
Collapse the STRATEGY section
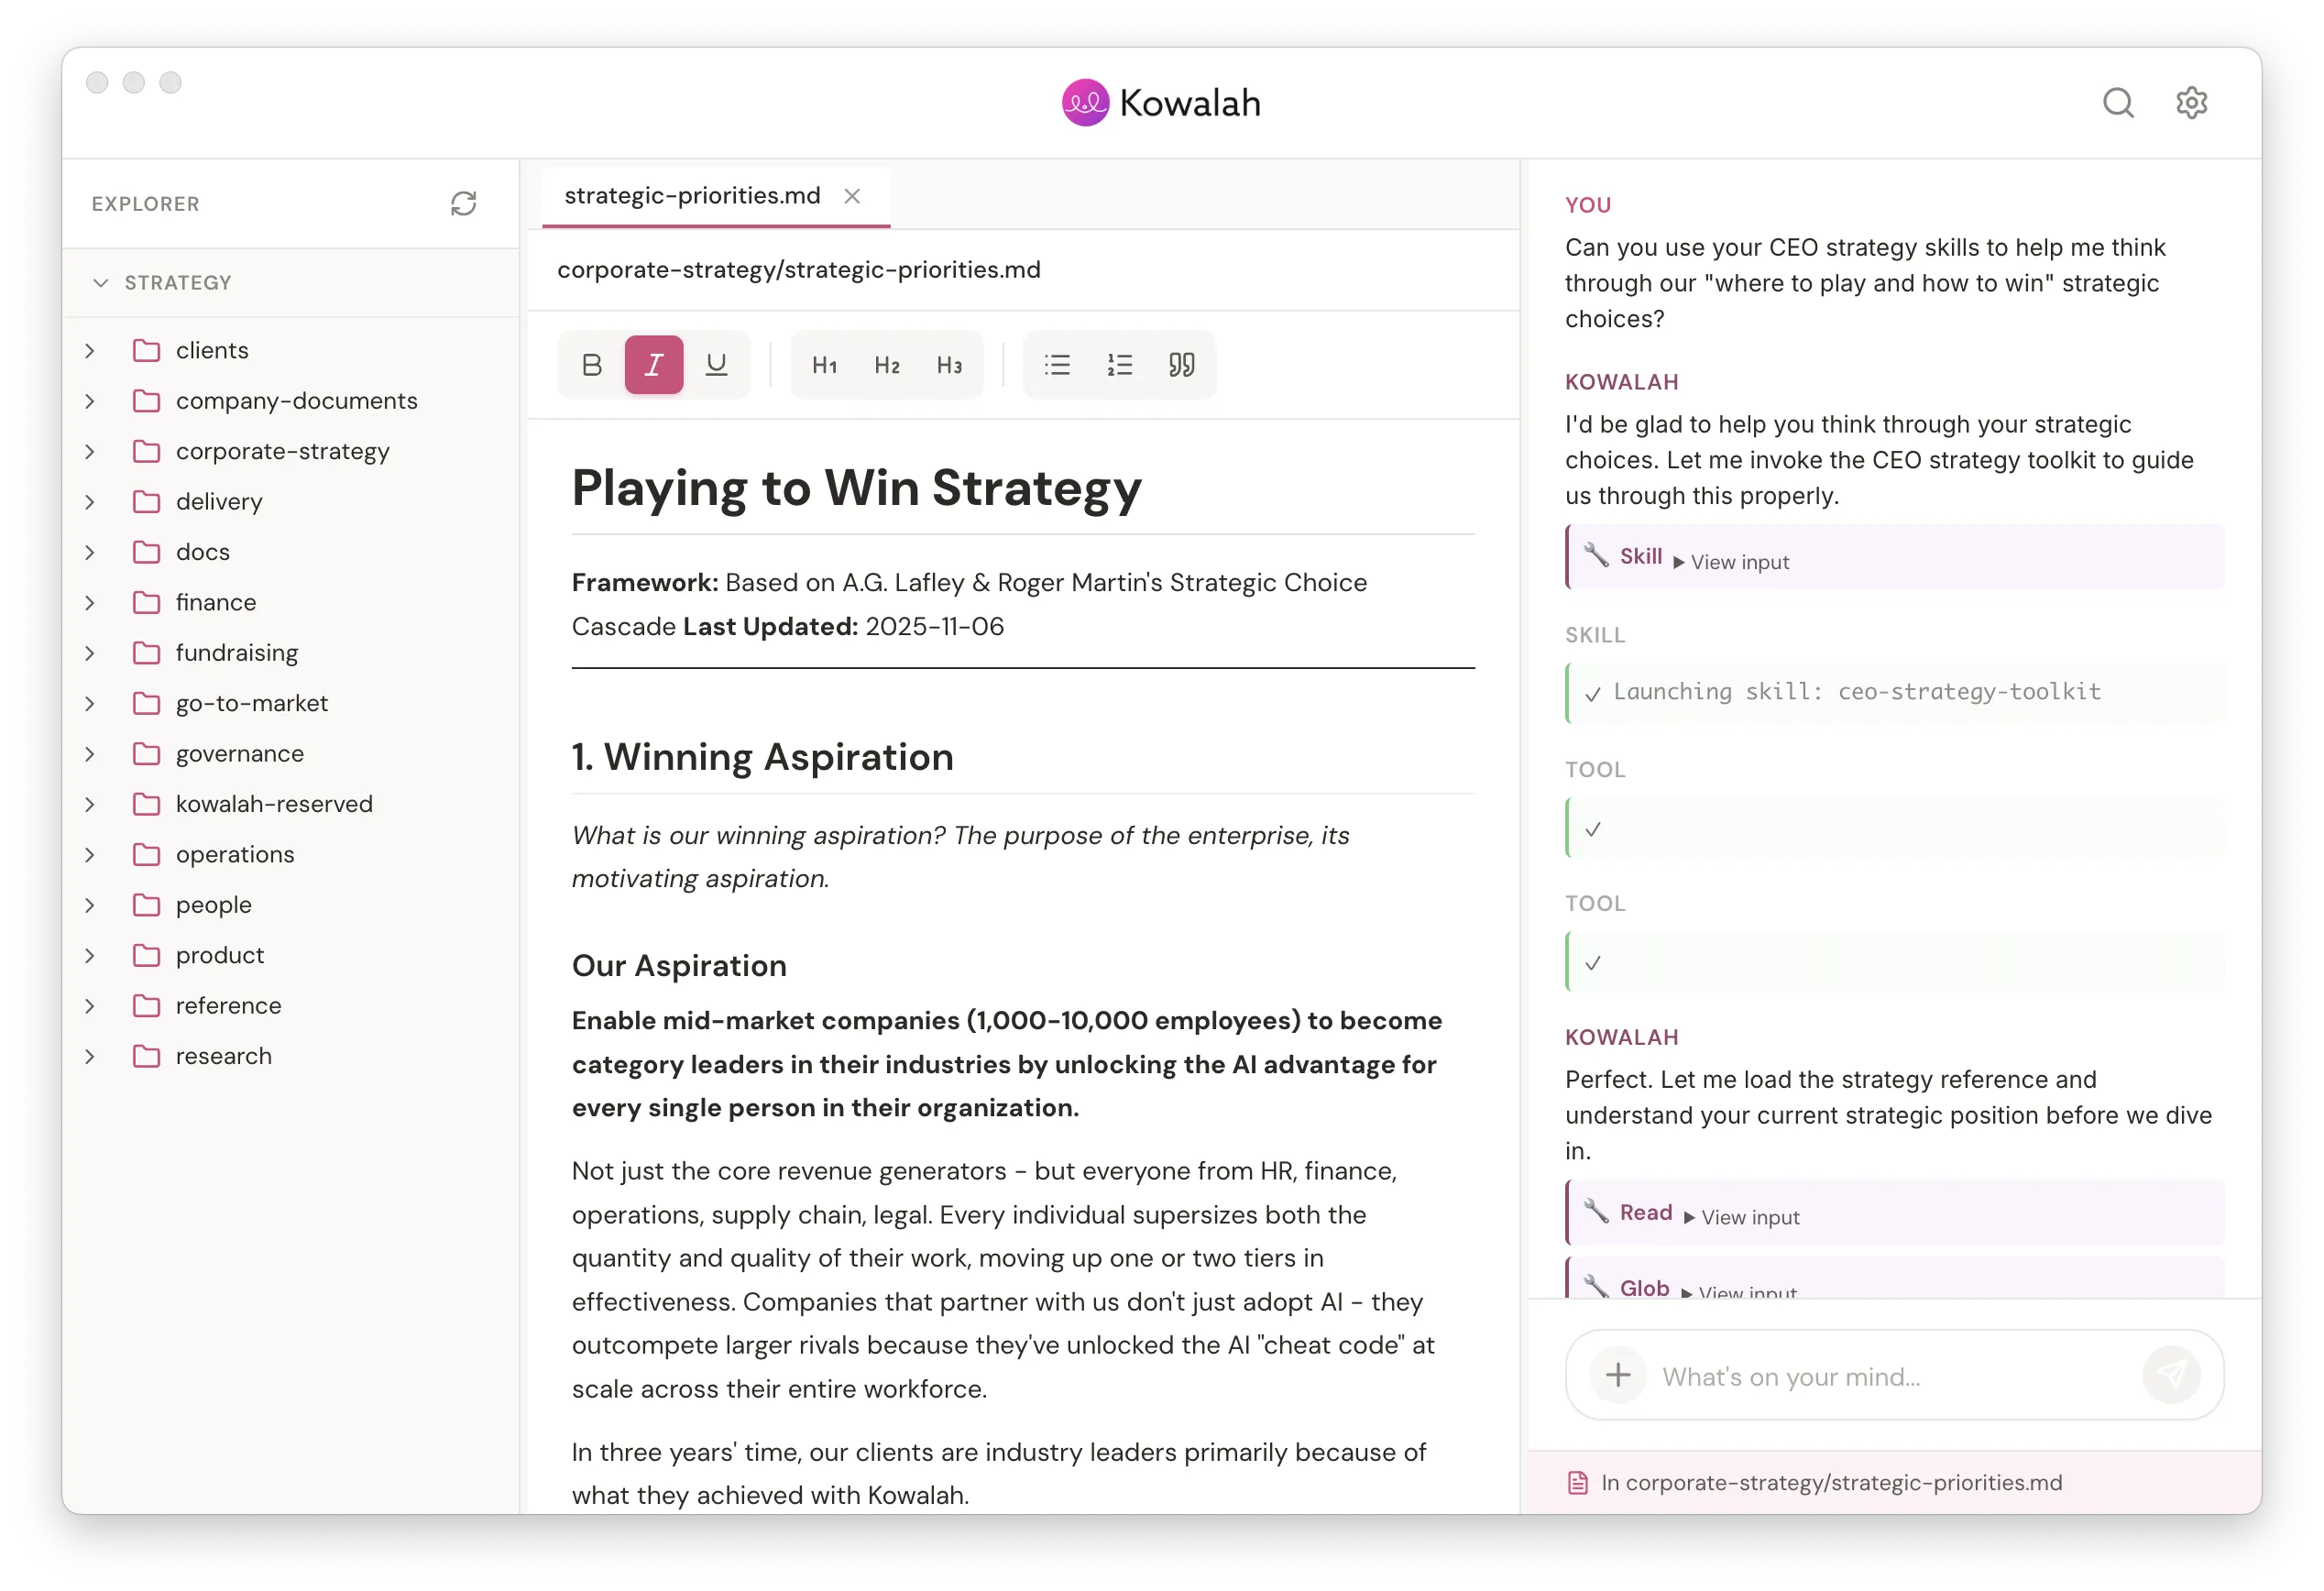point(100,282)
